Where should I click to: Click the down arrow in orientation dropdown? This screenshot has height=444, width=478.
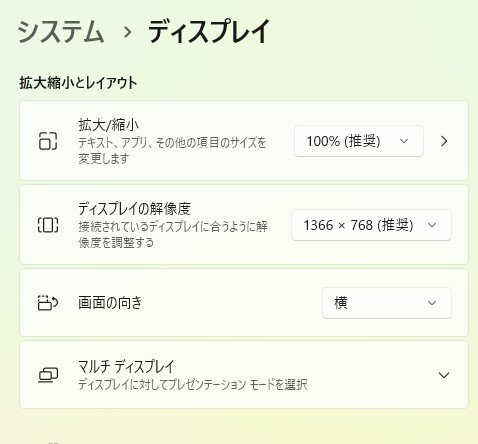pos(432,303)
